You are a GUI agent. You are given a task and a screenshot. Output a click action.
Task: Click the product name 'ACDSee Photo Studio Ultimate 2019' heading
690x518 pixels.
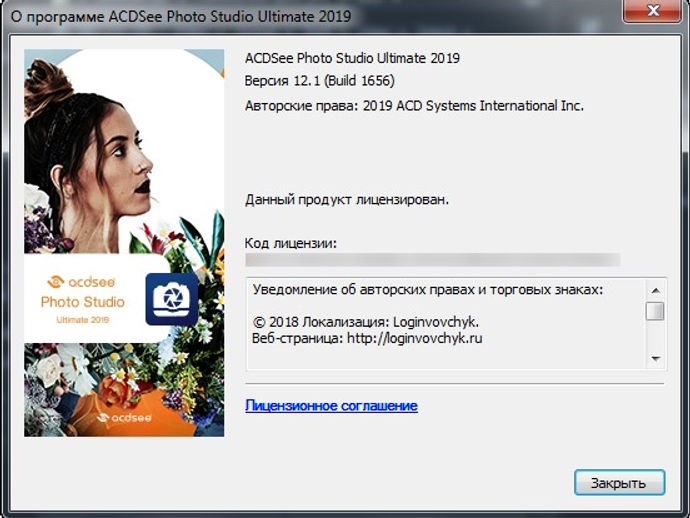pos(352,58)
